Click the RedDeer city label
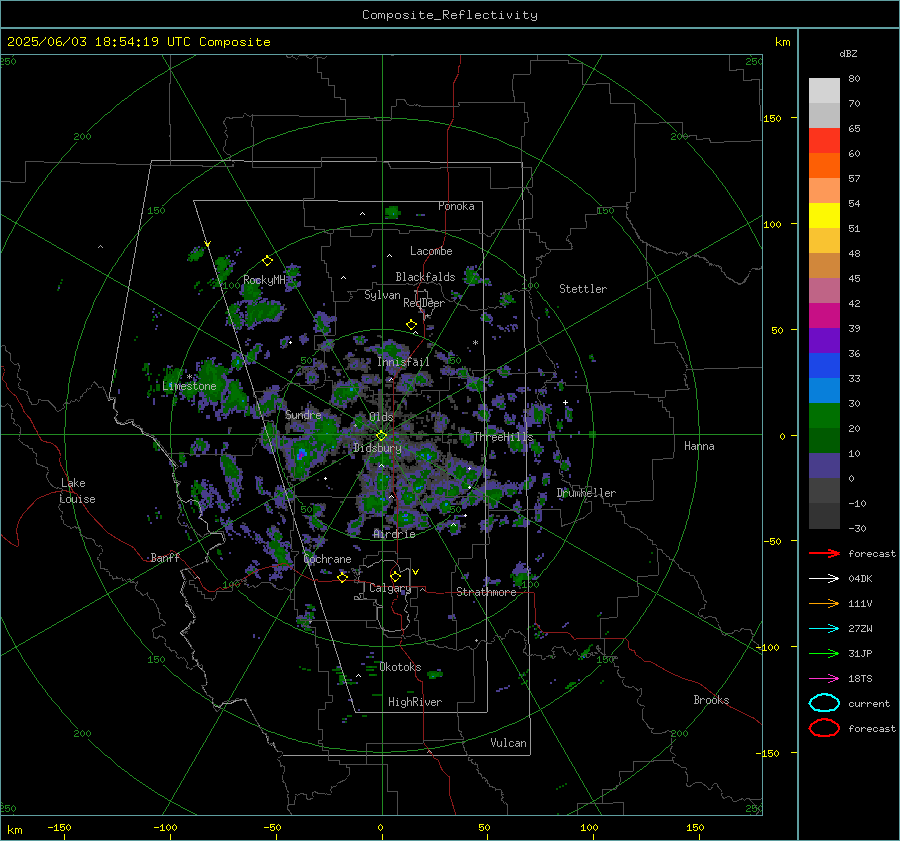Screen dimensions: 900x841 (x=424, y=303)
